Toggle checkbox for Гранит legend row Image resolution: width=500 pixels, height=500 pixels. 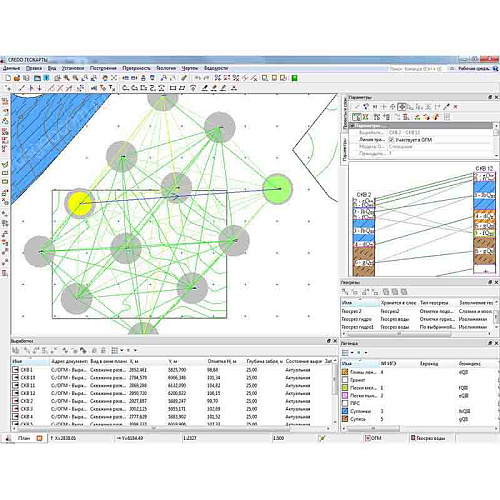click(345, 380)
